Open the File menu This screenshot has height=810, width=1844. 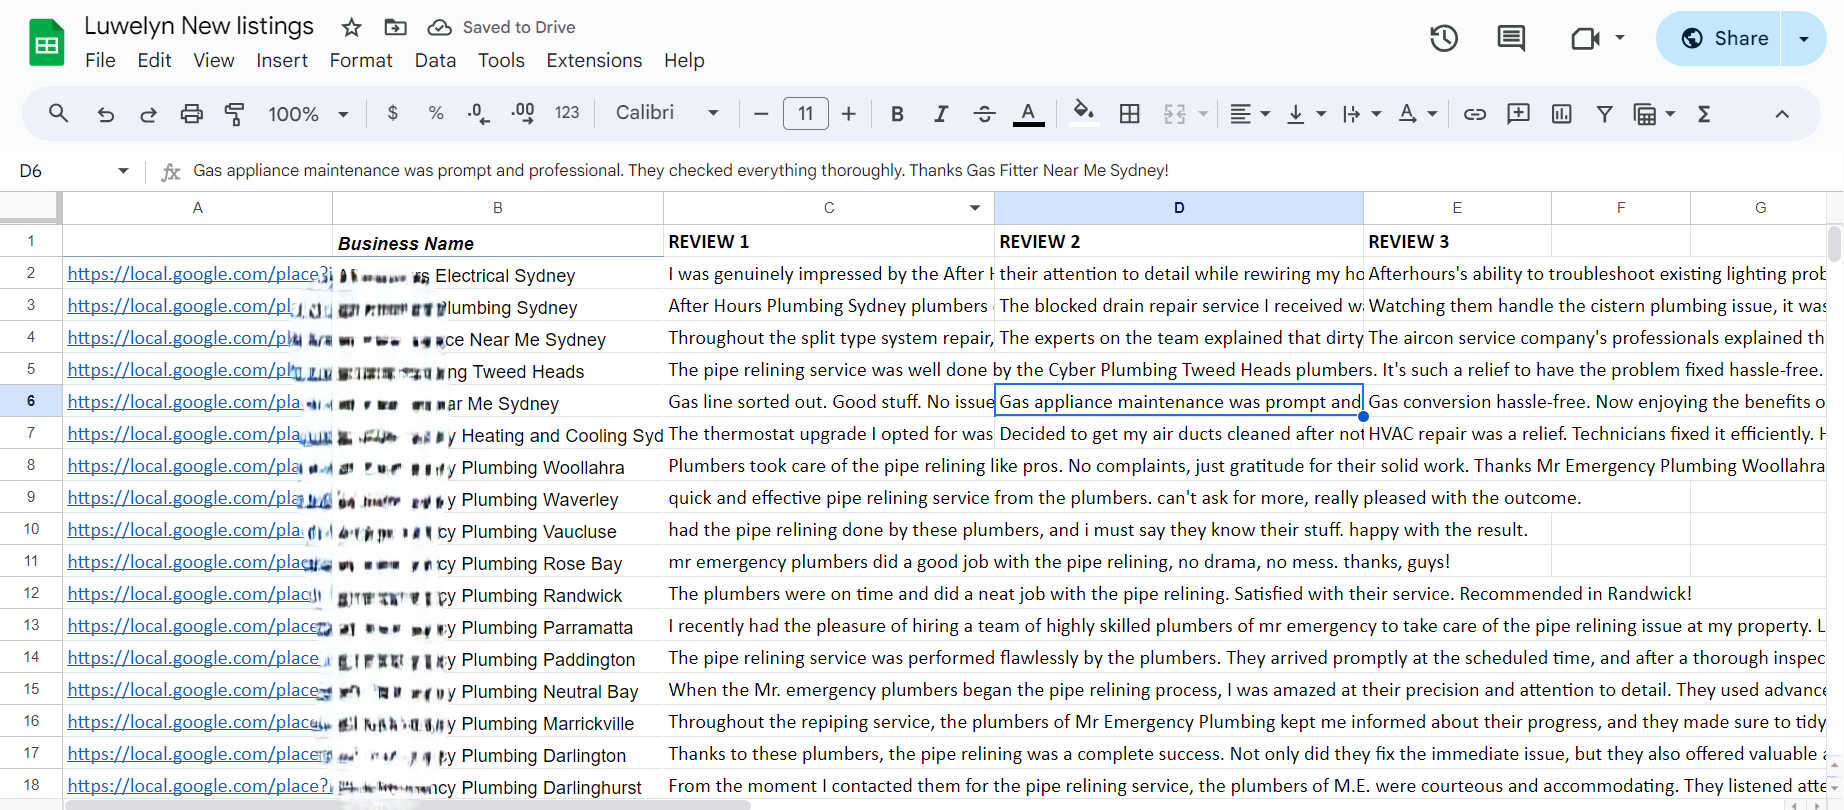100,60
